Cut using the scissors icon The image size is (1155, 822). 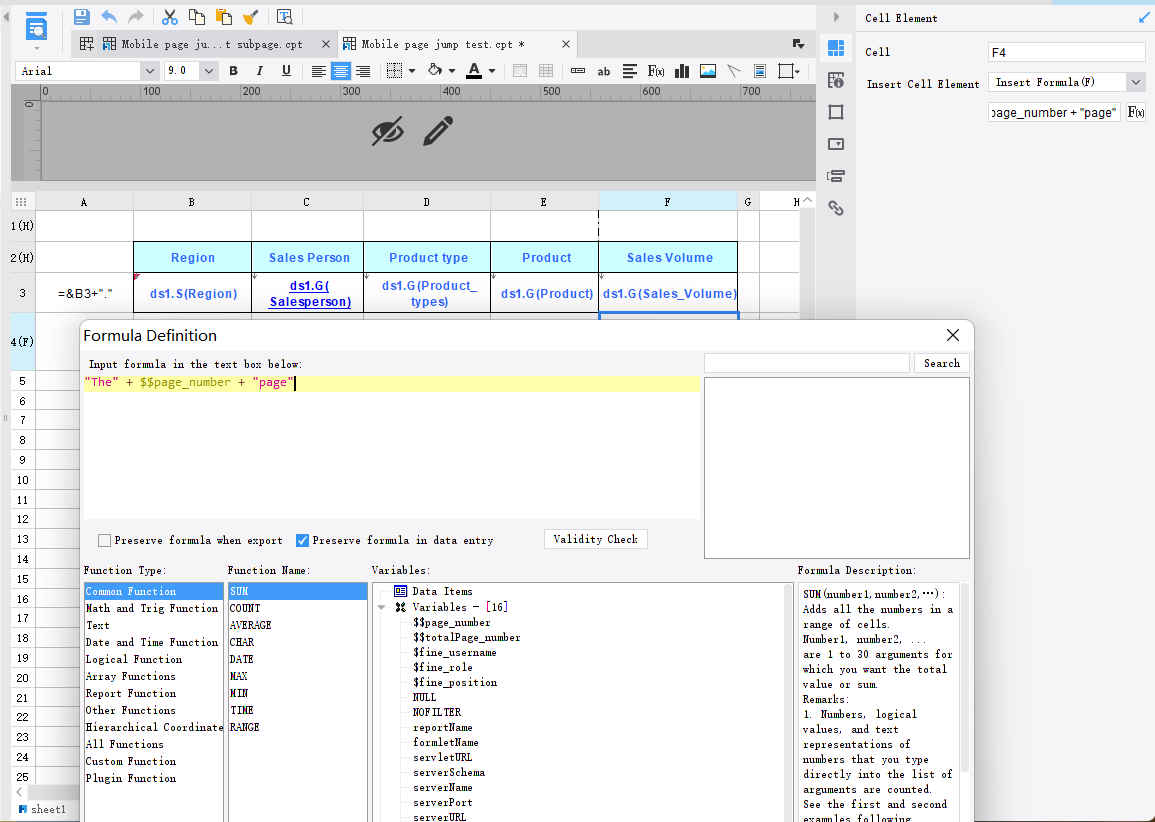click(170, 17)
